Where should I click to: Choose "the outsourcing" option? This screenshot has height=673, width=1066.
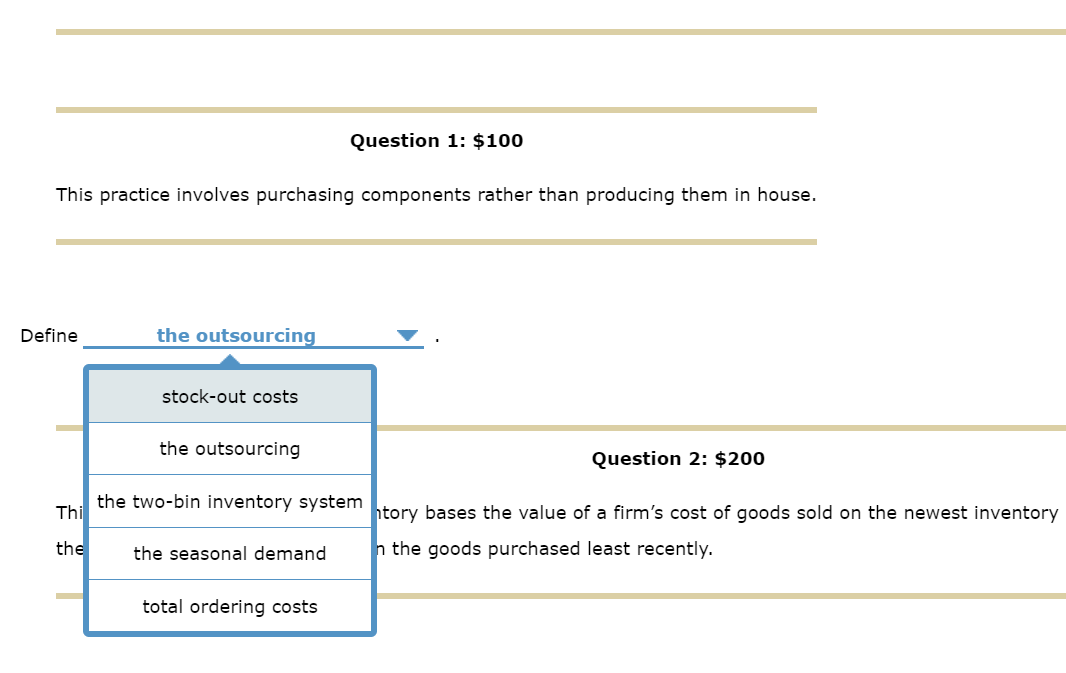click(x=229, y=448)
